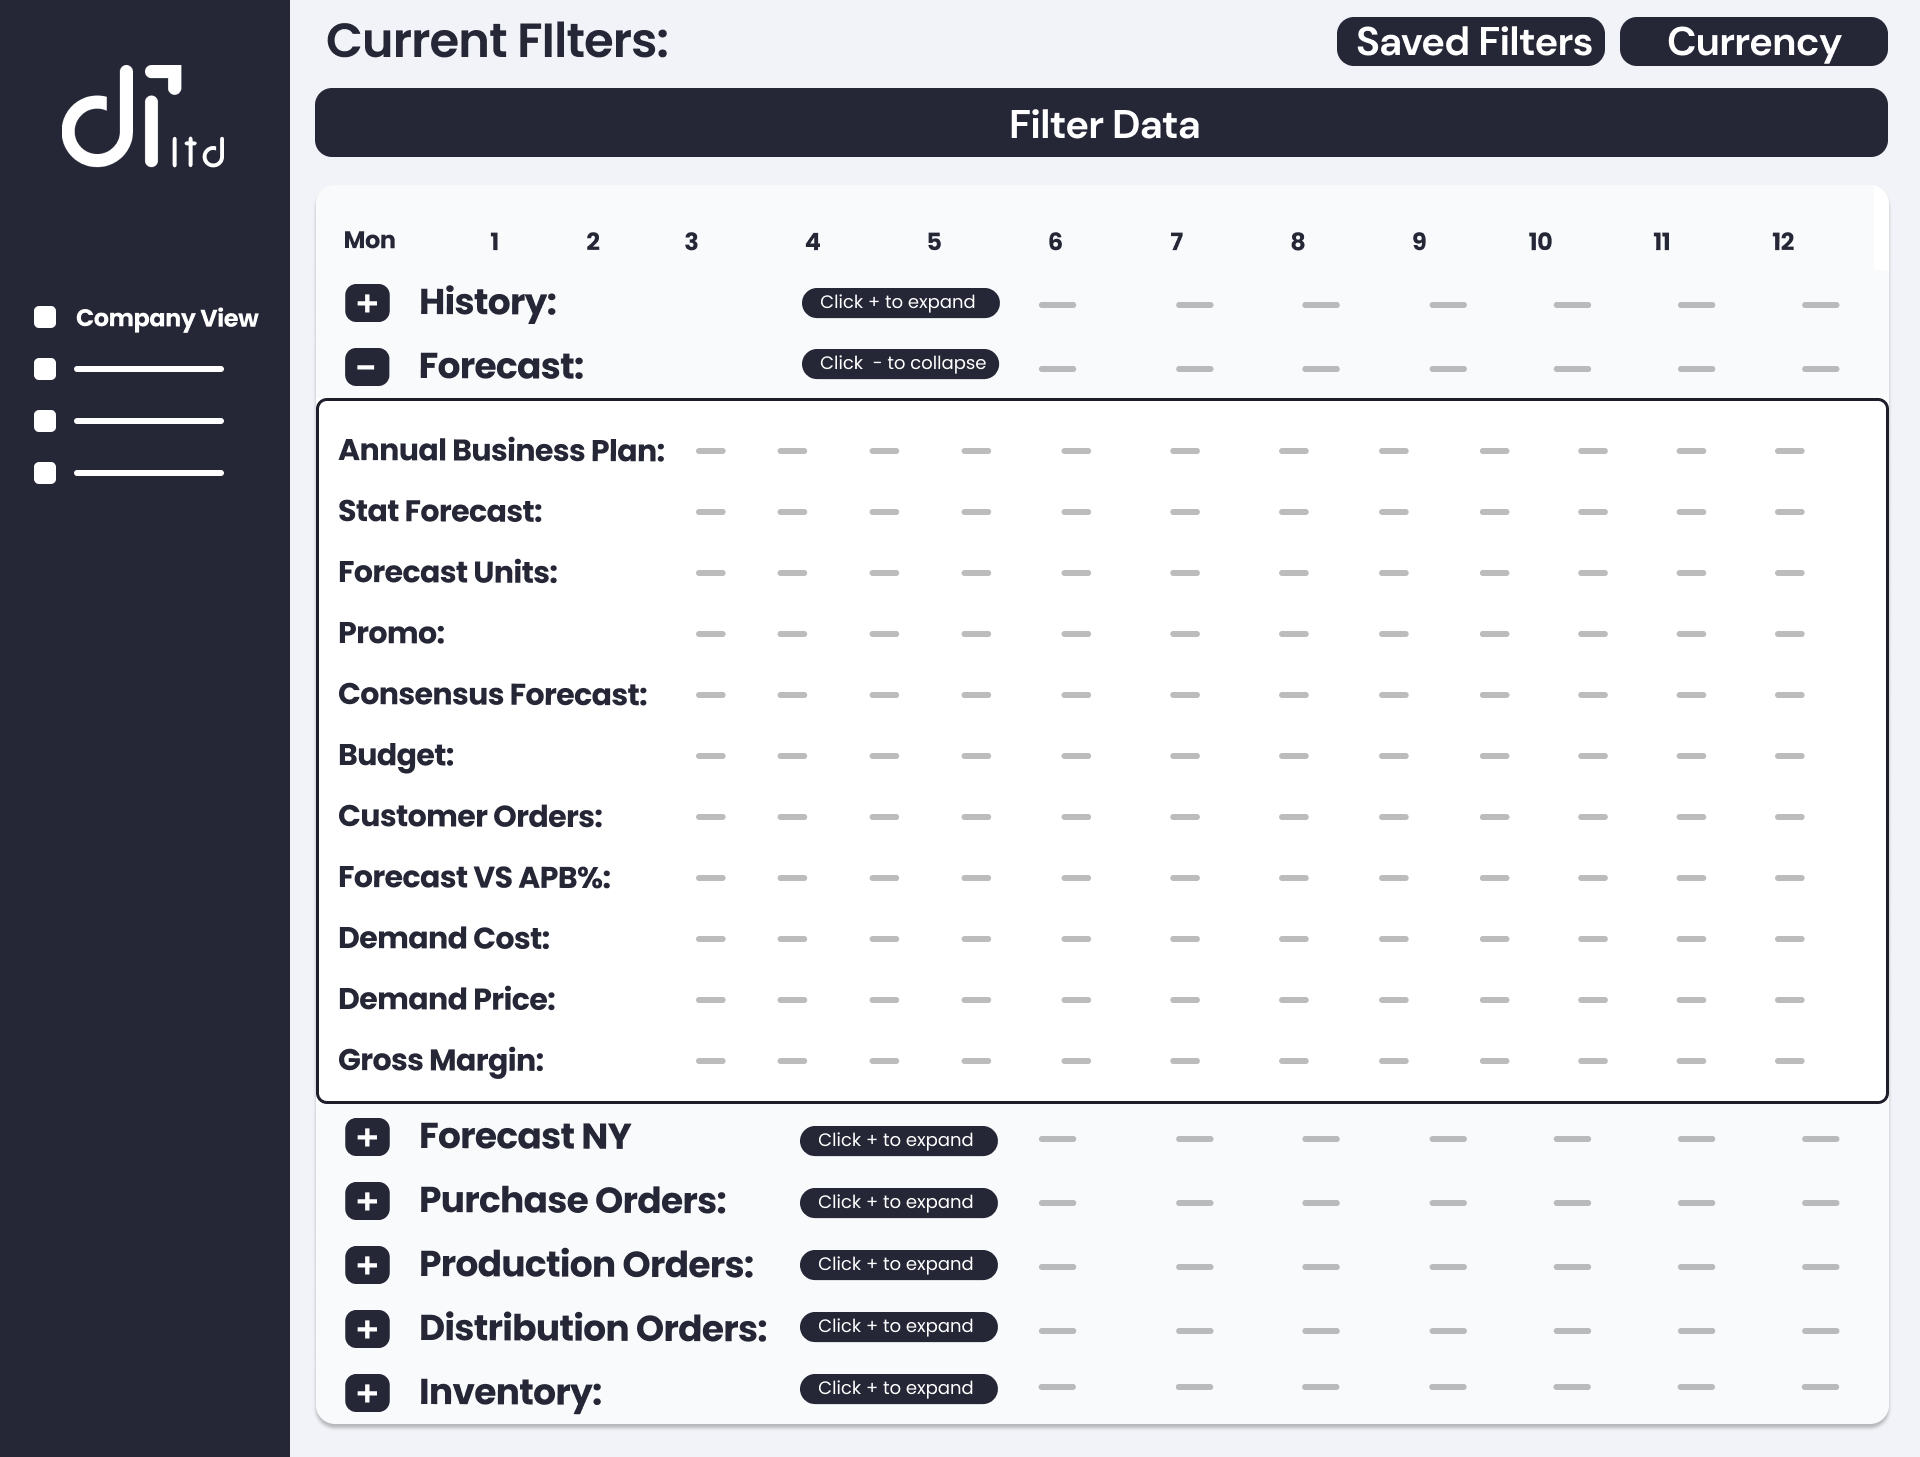The width and height of the screenshot is (1920, 1457).
Task: Select the Promo row label
Action: tap(391, 634)
